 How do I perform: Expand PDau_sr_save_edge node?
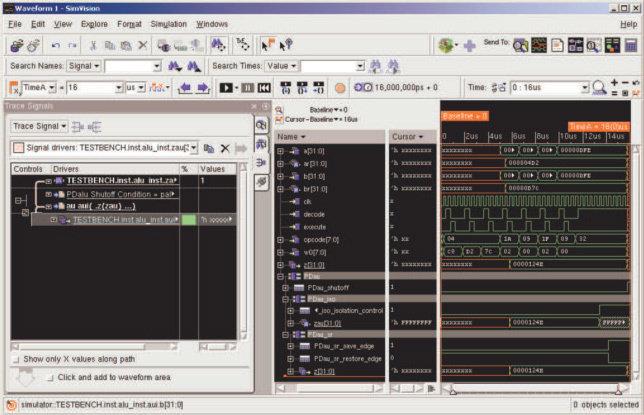coord(290,346)
